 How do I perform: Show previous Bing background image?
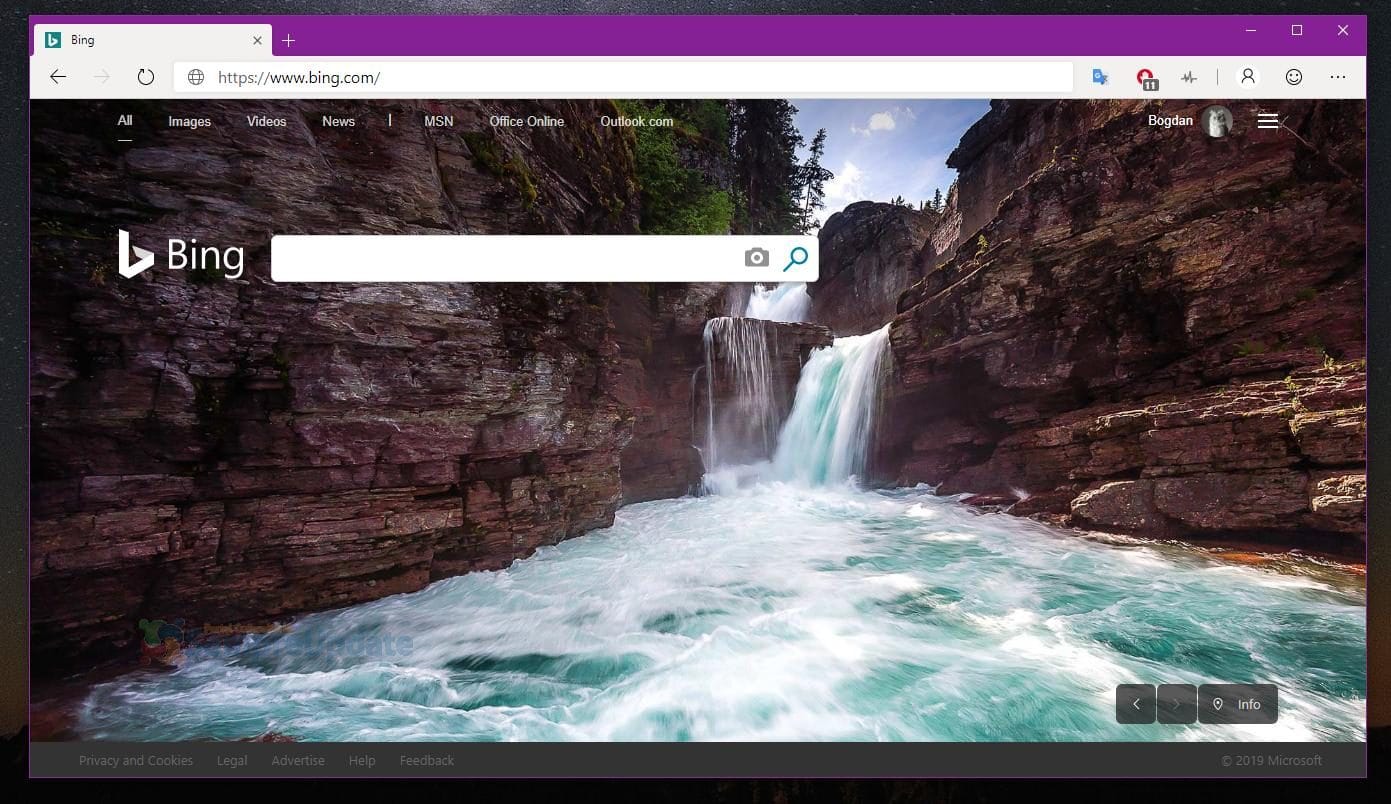coord(1136,704)
